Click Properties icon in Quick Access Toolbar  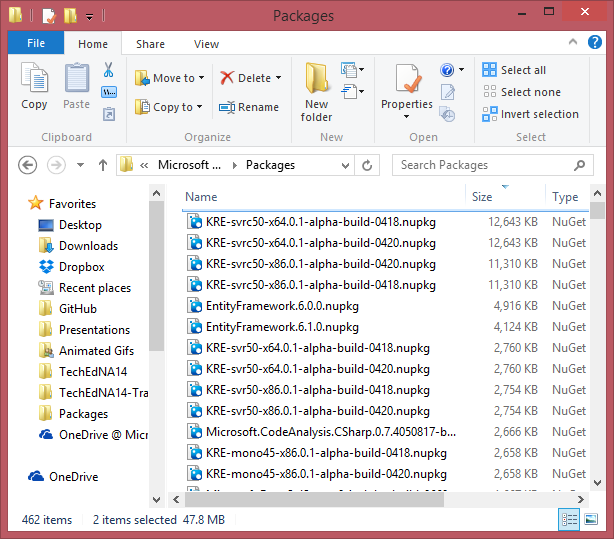(x=49, y=16)
